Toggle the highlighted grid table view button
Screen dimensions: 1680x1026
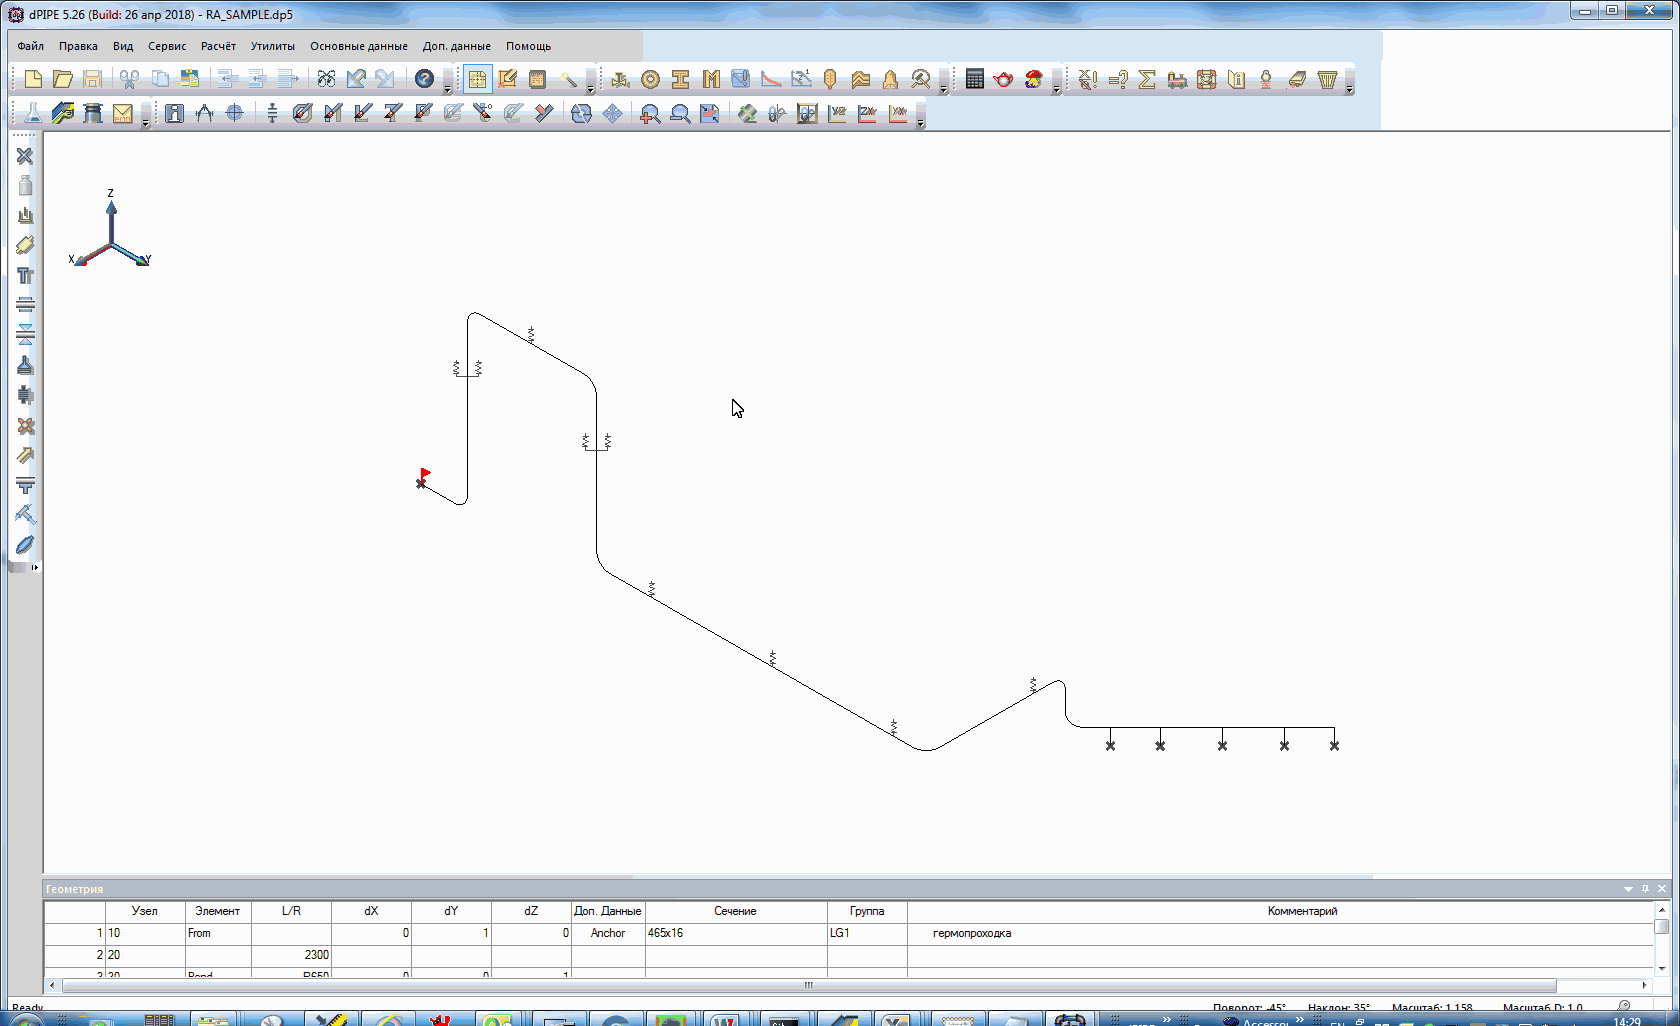click(x=477, y=79)
